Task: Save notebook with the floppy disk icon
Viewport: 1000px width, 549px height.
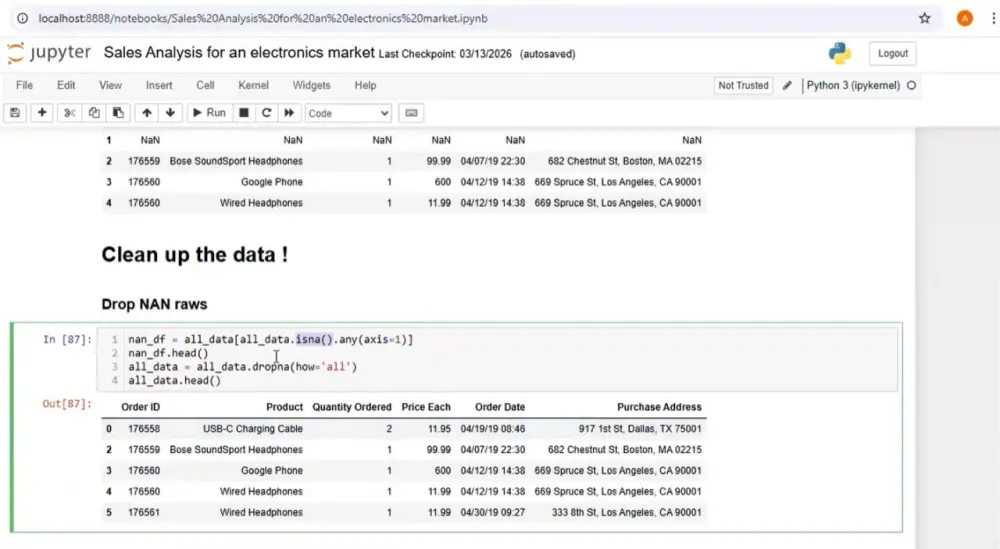Action: [x=15, y=113]
